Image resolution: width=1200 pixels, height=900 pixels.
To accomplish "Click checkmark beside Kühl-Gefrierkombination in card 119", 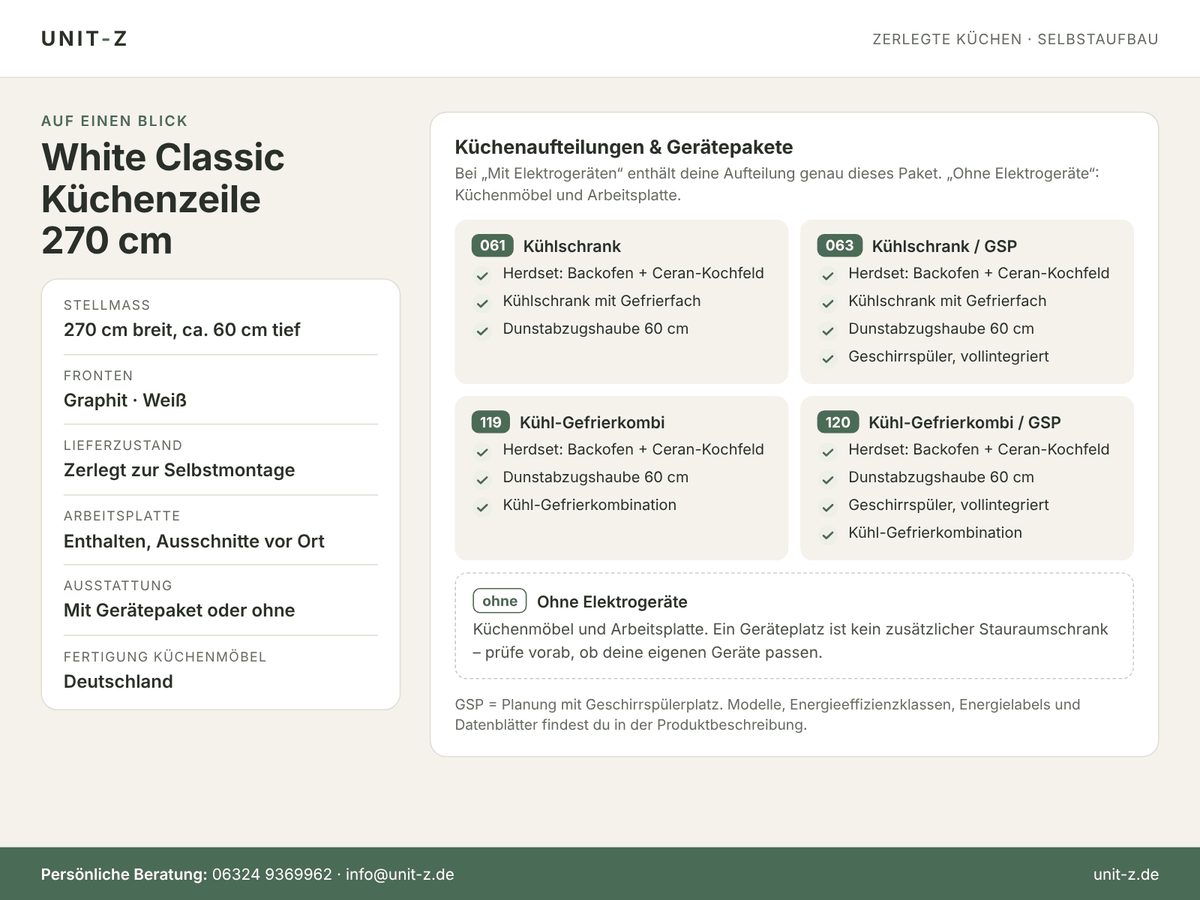I will pyautogui.click(x=482, y=507).
